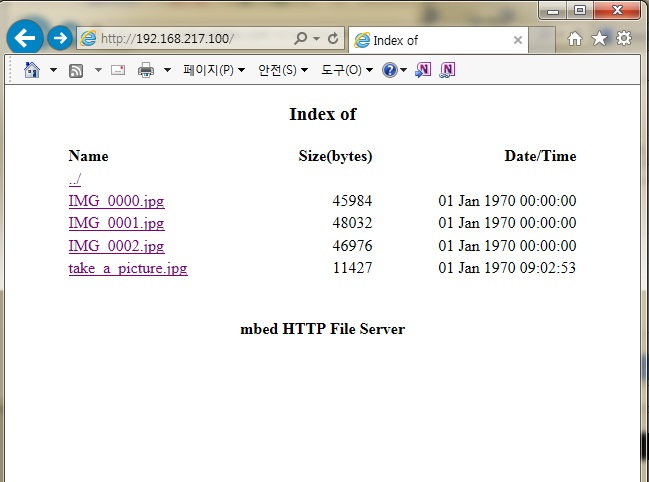This screenshot has height=482, width=649.
Task: Open Favorites with the star icon
Action: (x=599, y=38)
